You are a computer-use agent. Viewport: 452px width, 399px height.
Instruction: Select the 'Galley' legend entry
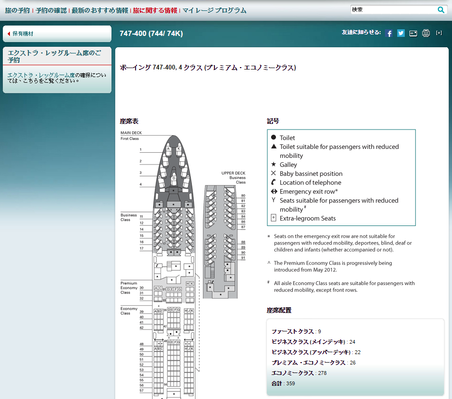pyautogui.click(x=284, y=164)
